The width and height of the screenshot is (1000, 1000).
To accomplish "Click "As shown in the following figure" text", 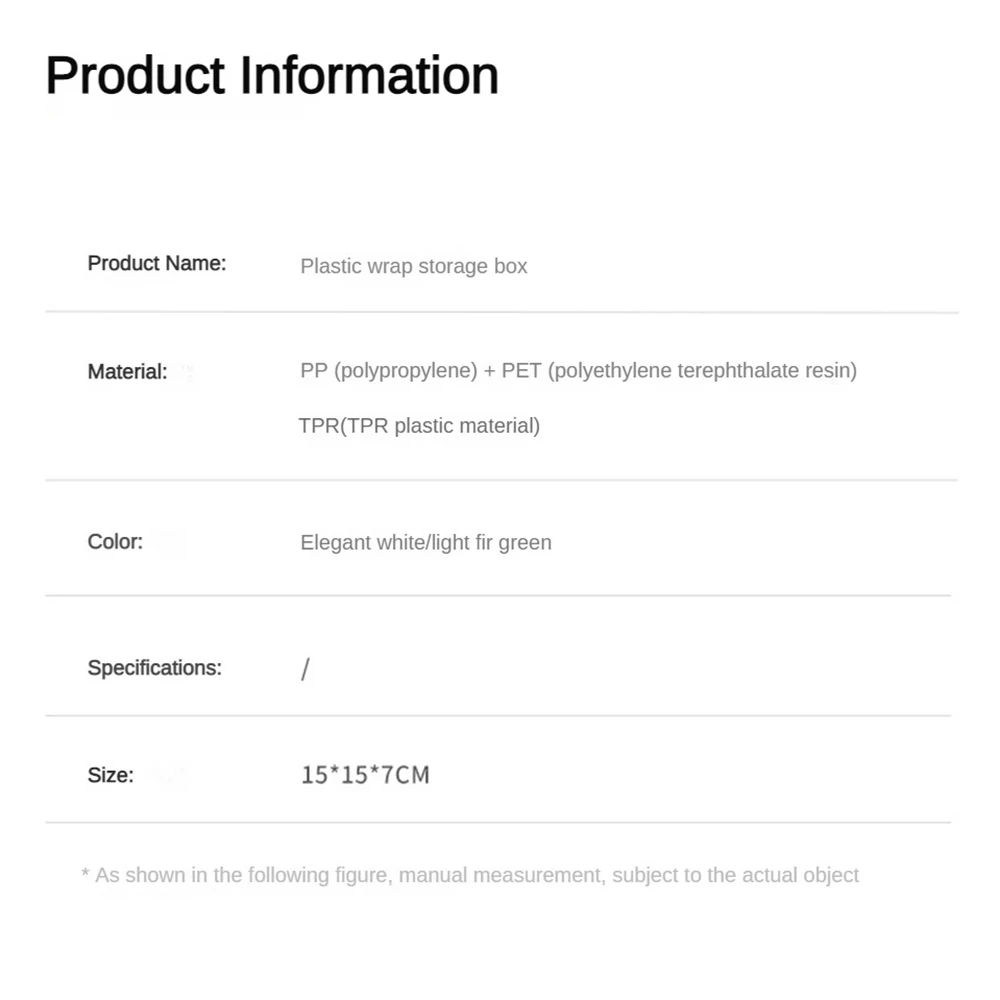I will coord(243,876).
